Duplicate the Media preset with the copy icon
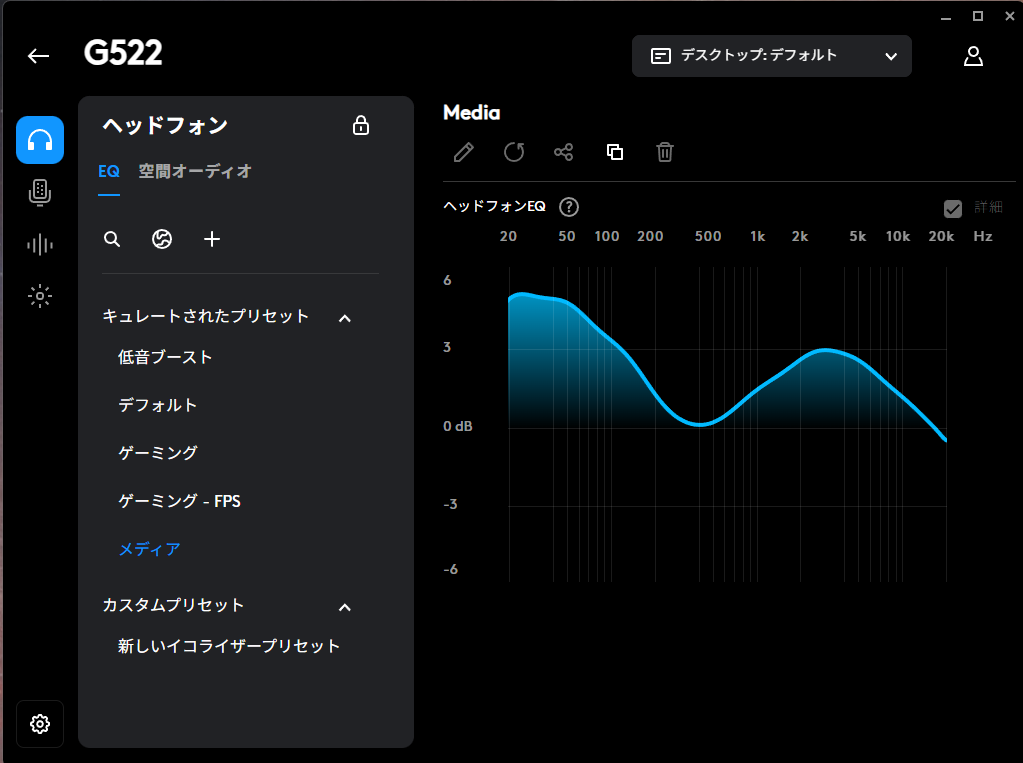1023x763 pixels. coord(615,152)
